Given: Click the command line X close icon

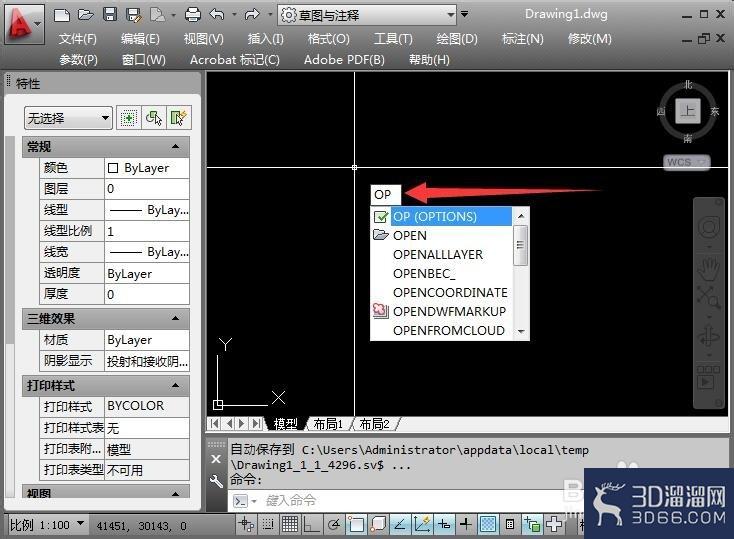Looking at the screenshot, I should (x=216, y=459).
